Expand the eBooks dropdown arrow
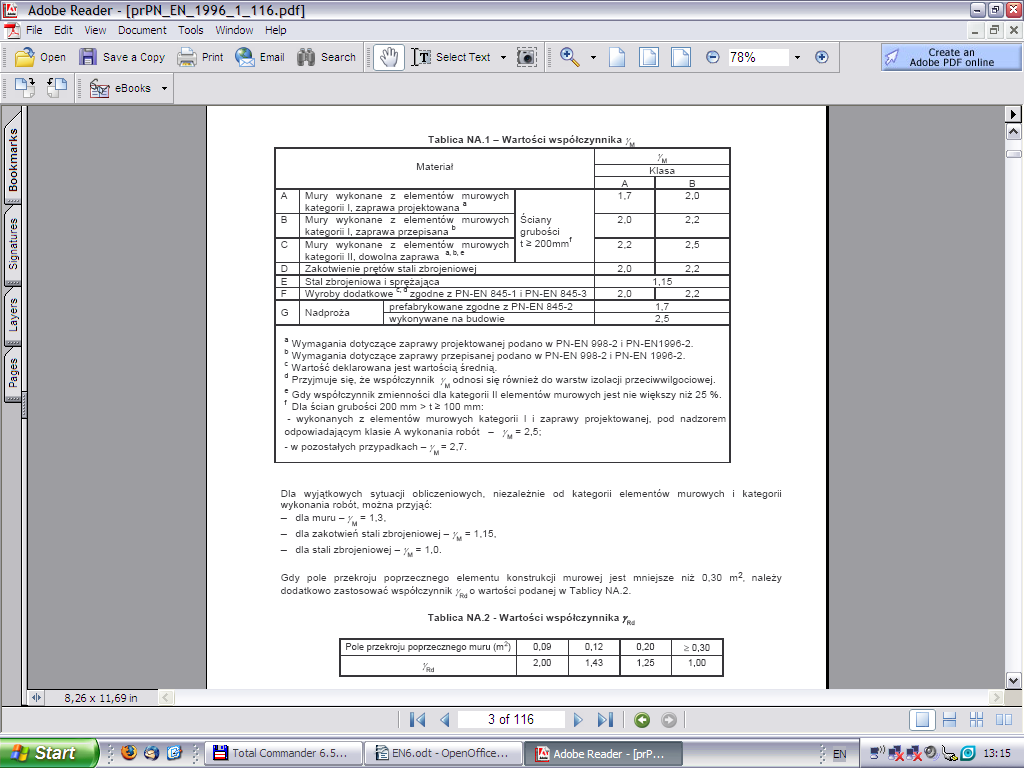This screenshot has width=1024, height=768. pos(165,88)
